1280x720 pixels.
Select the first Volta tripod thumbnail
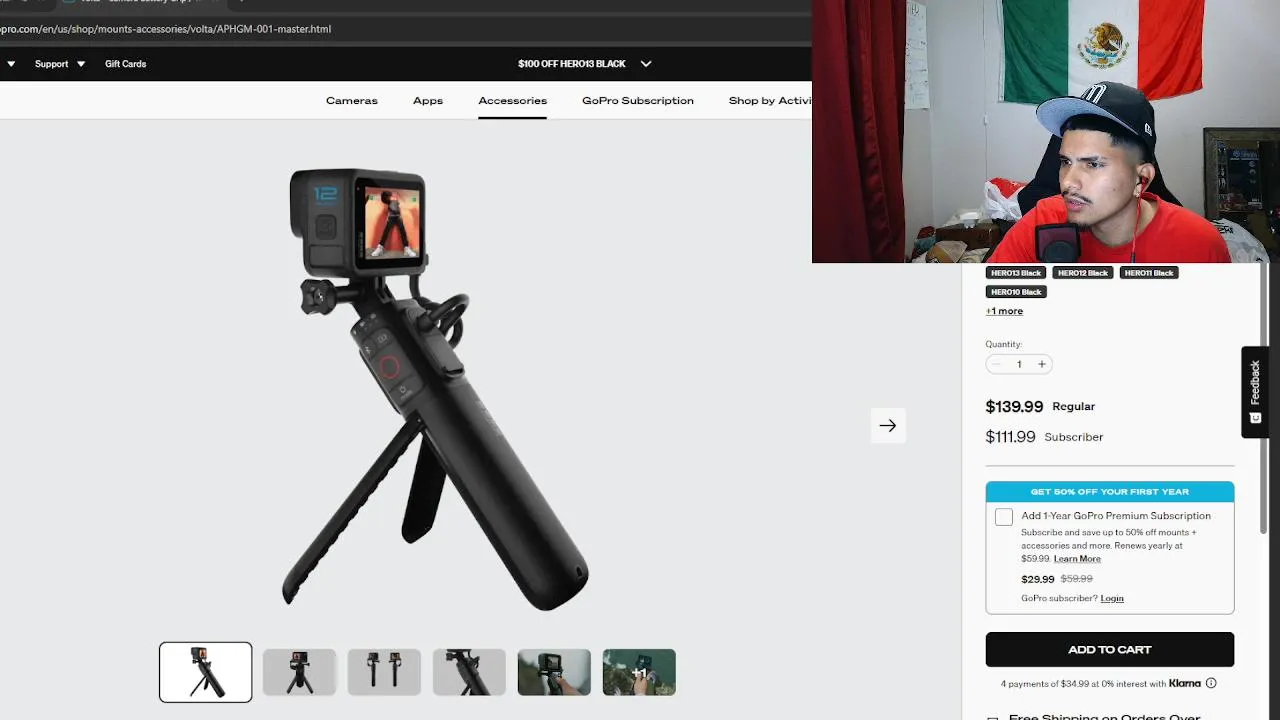[x=206, y=672]
